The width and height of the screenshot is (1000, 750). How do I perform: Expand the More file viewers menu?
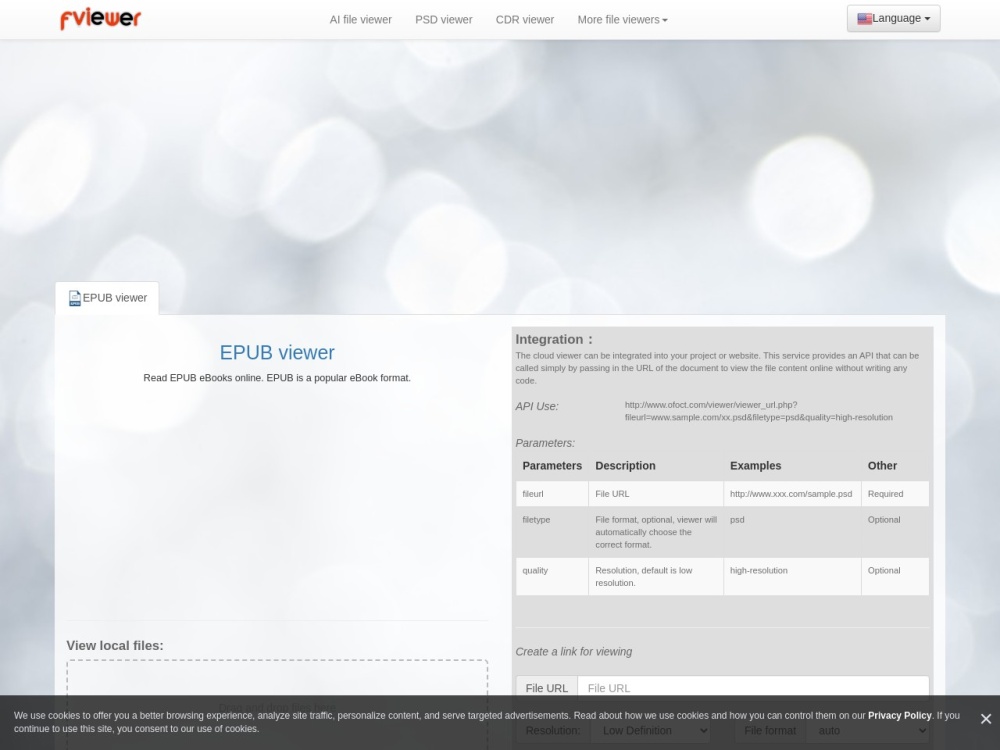pyautogui.click(x=622, y=20)
